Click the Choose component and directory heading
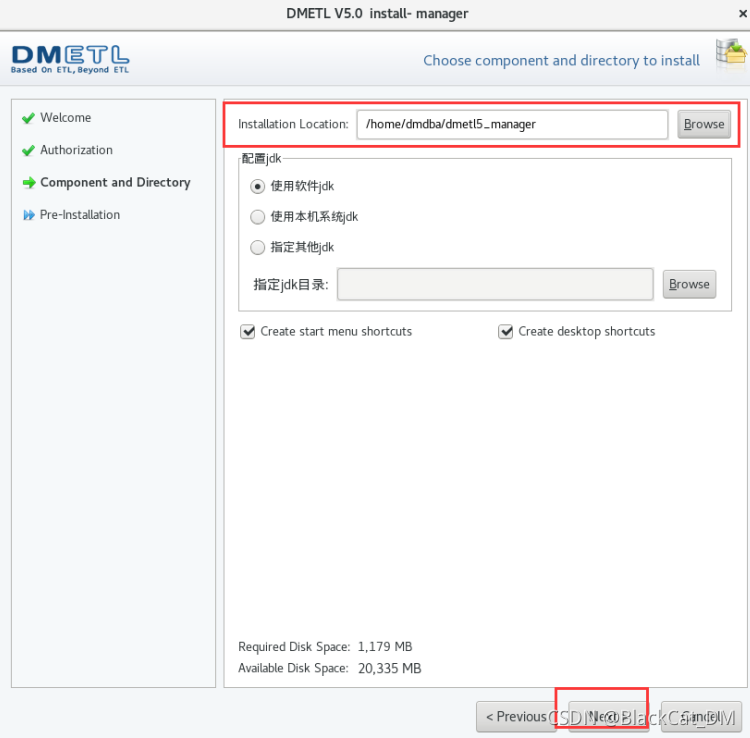Screen dimensions: 750x738 tap(561, 61)
